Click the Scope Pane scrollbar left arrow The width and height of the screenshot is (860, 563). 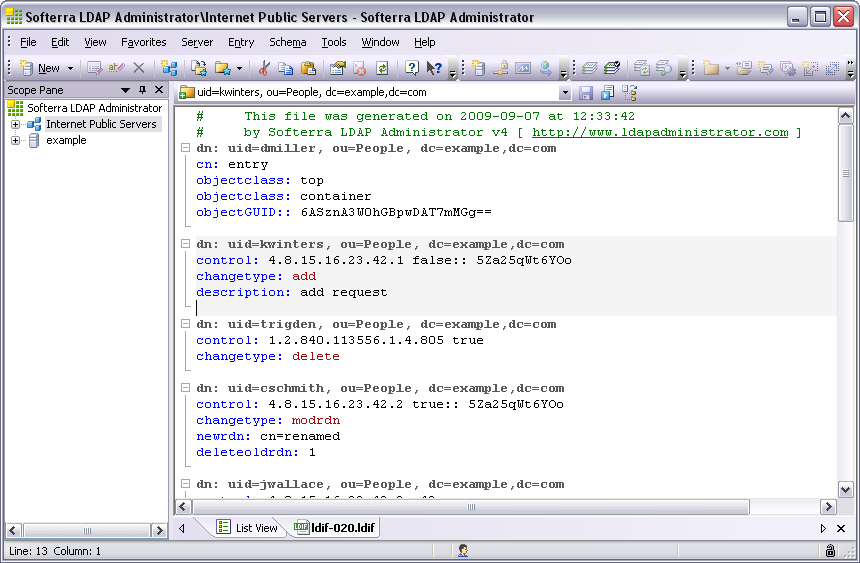coord(13,531)
